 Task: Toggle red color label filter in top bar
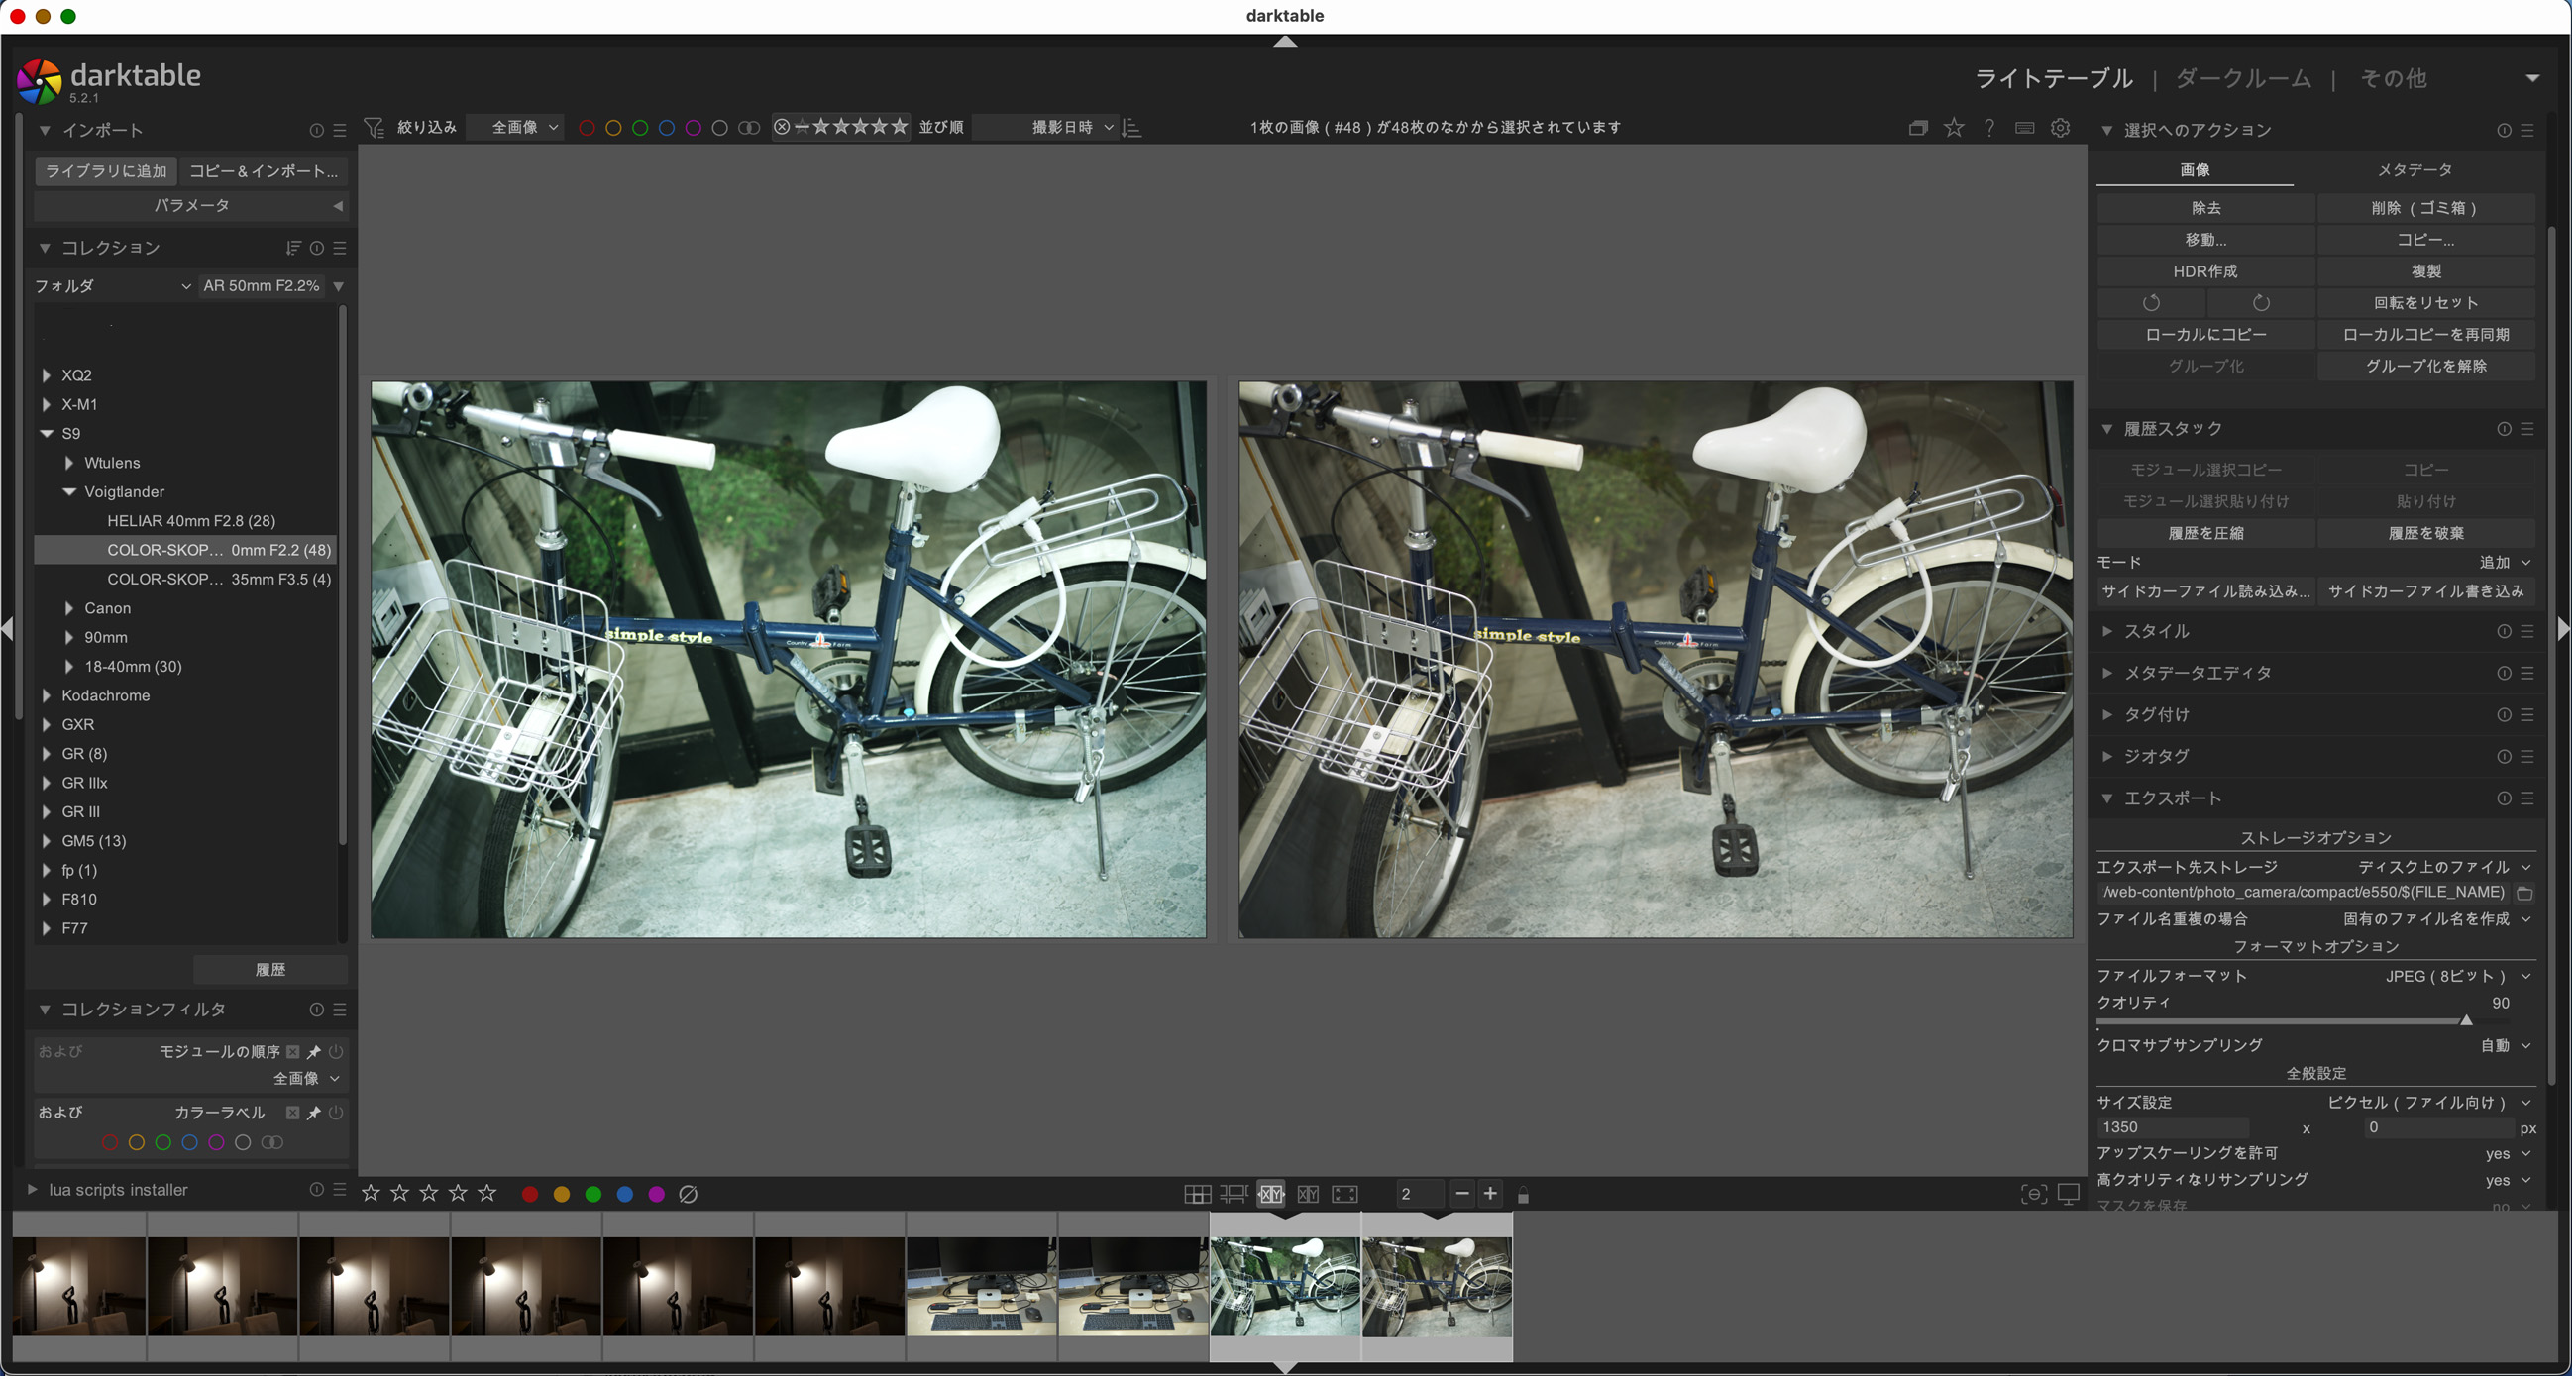click(588, 128)
